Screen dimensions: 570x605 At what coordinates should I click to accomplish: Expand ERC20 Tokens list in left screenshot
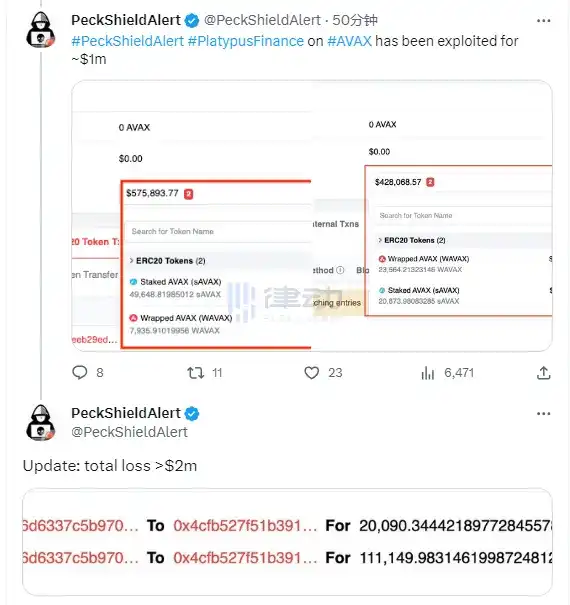(x=167, y=261)
